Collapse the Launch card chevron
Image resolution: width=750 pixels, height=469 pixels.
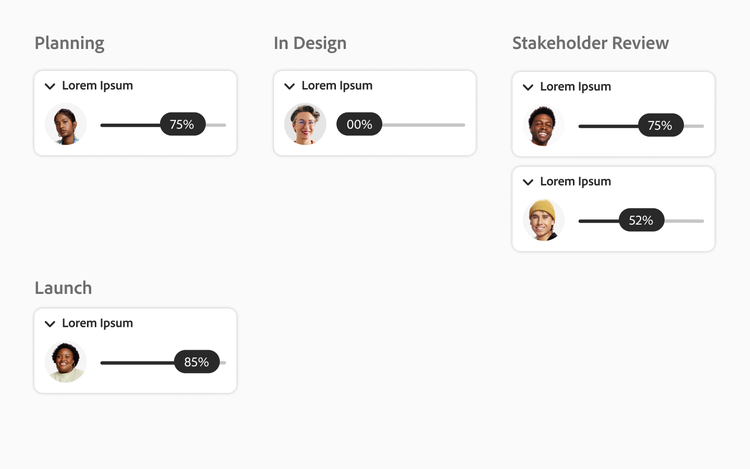pos(50,324)
